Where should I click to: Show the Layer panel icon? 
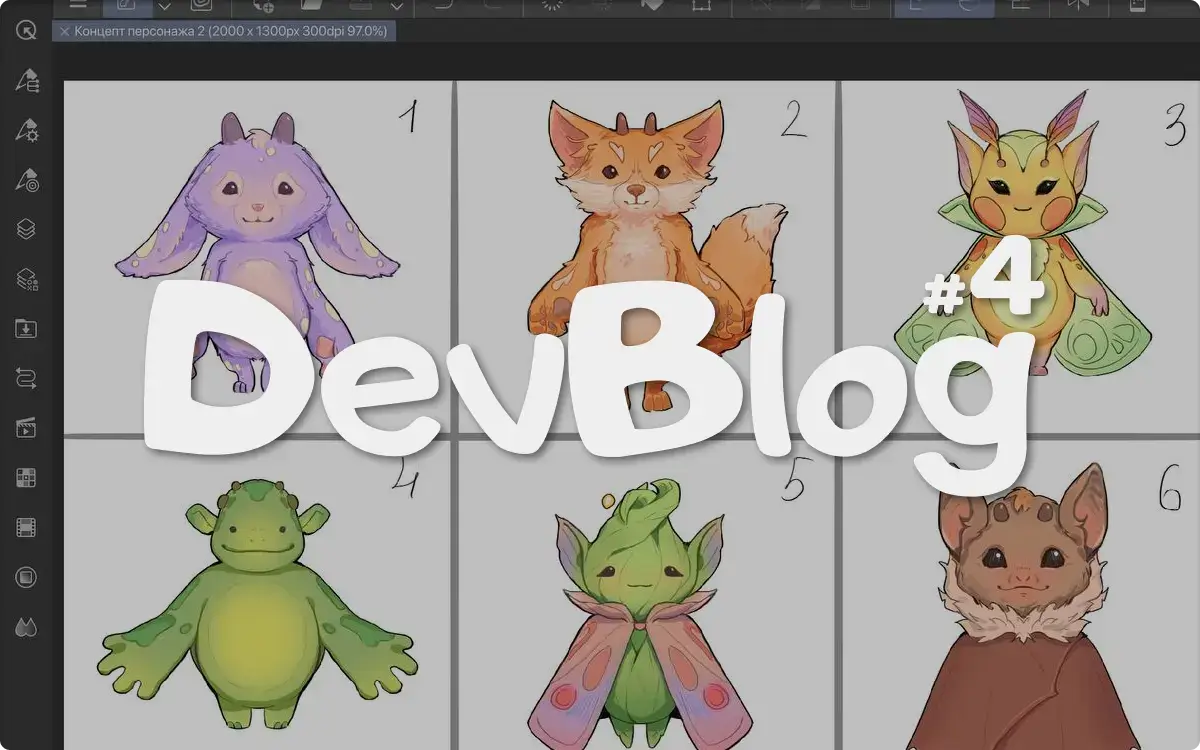tap(27, 230)
